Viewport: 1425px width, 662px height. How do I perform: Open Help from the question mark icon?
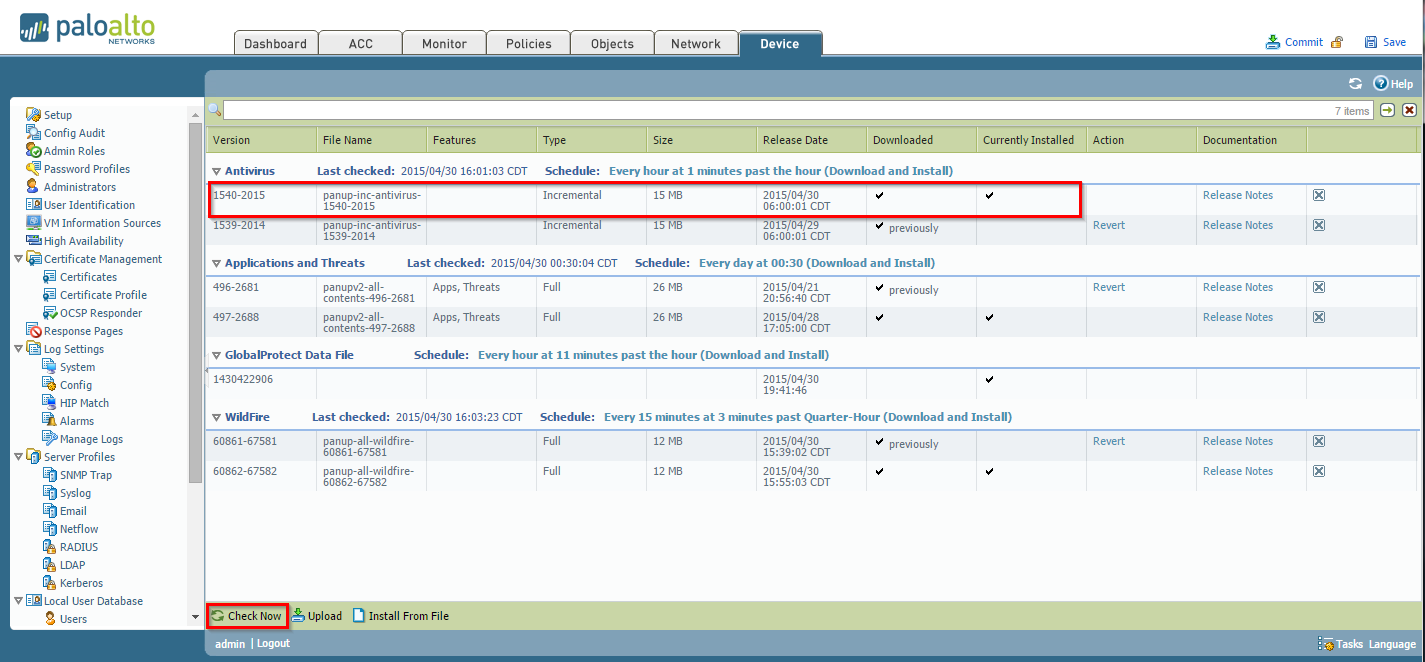1381,84
